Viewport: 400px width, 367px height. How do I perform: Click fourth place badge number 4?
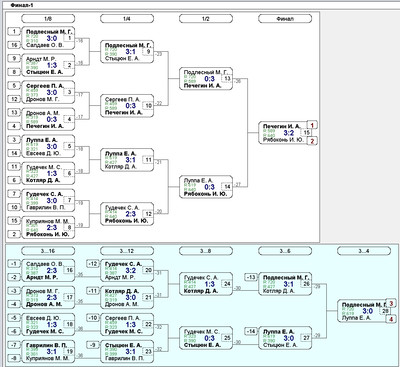click(391, 319)
